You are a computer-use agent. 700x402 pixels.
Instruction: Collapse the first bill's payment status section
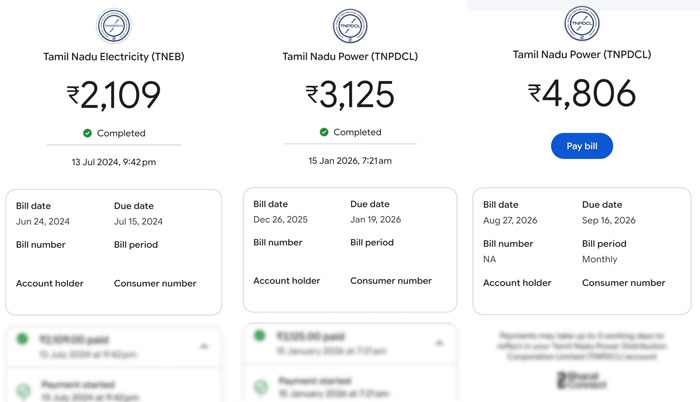[204, 346]
